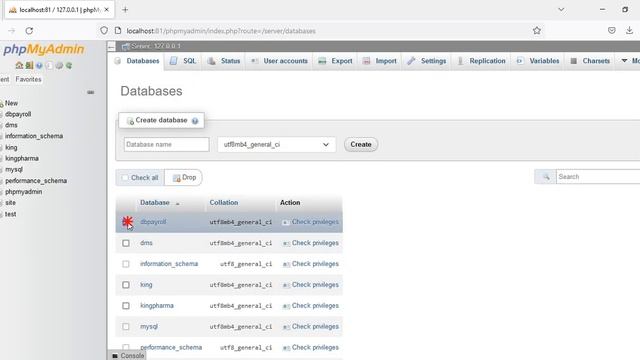Reload the page with the browser refresh icon

click(x=29, y=31)
